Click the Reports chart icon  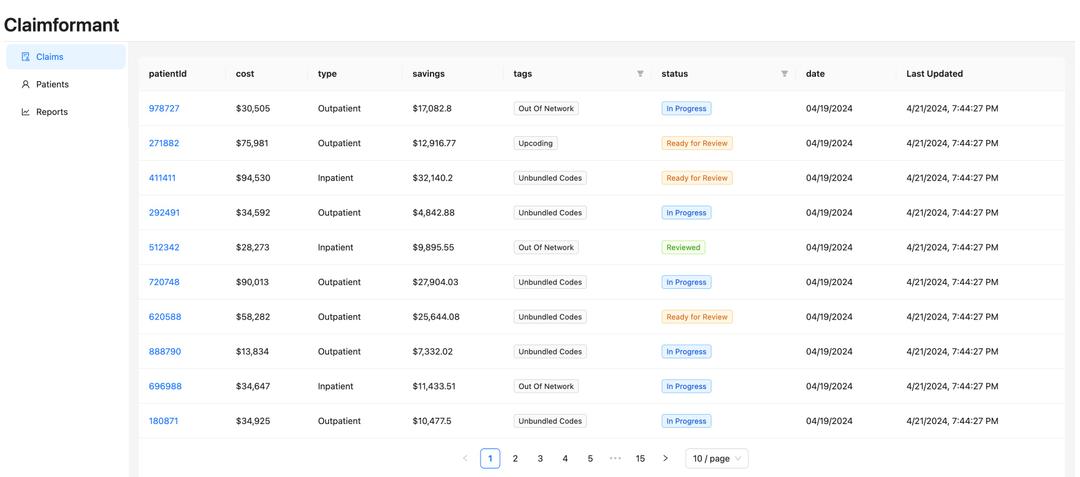[26, 112]
